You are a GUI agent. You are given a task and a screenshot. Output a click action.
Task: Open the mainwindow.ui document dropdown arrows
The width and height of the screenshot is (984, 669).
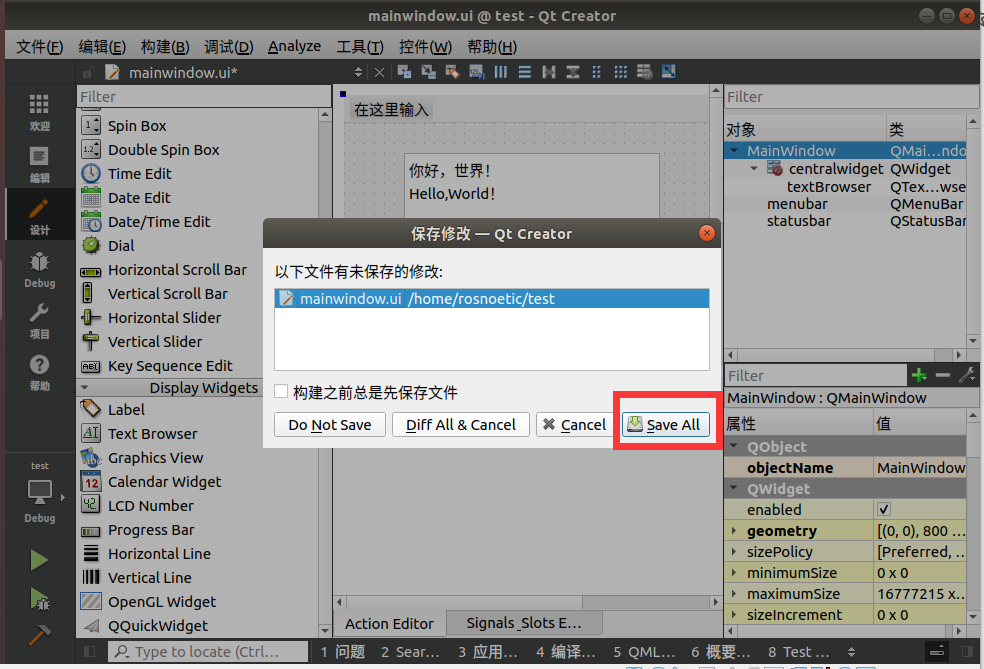pyautogui.click(x=358, y=73)
